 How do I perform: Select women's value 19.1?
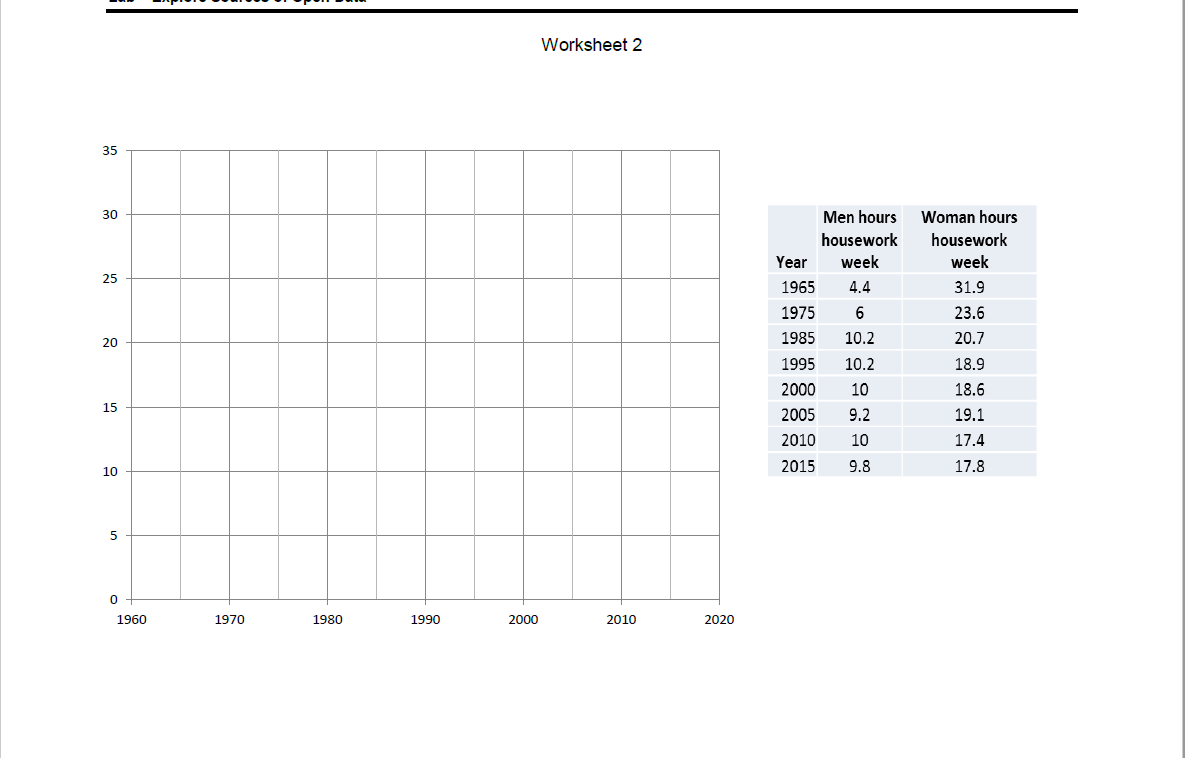click(969, 414)
